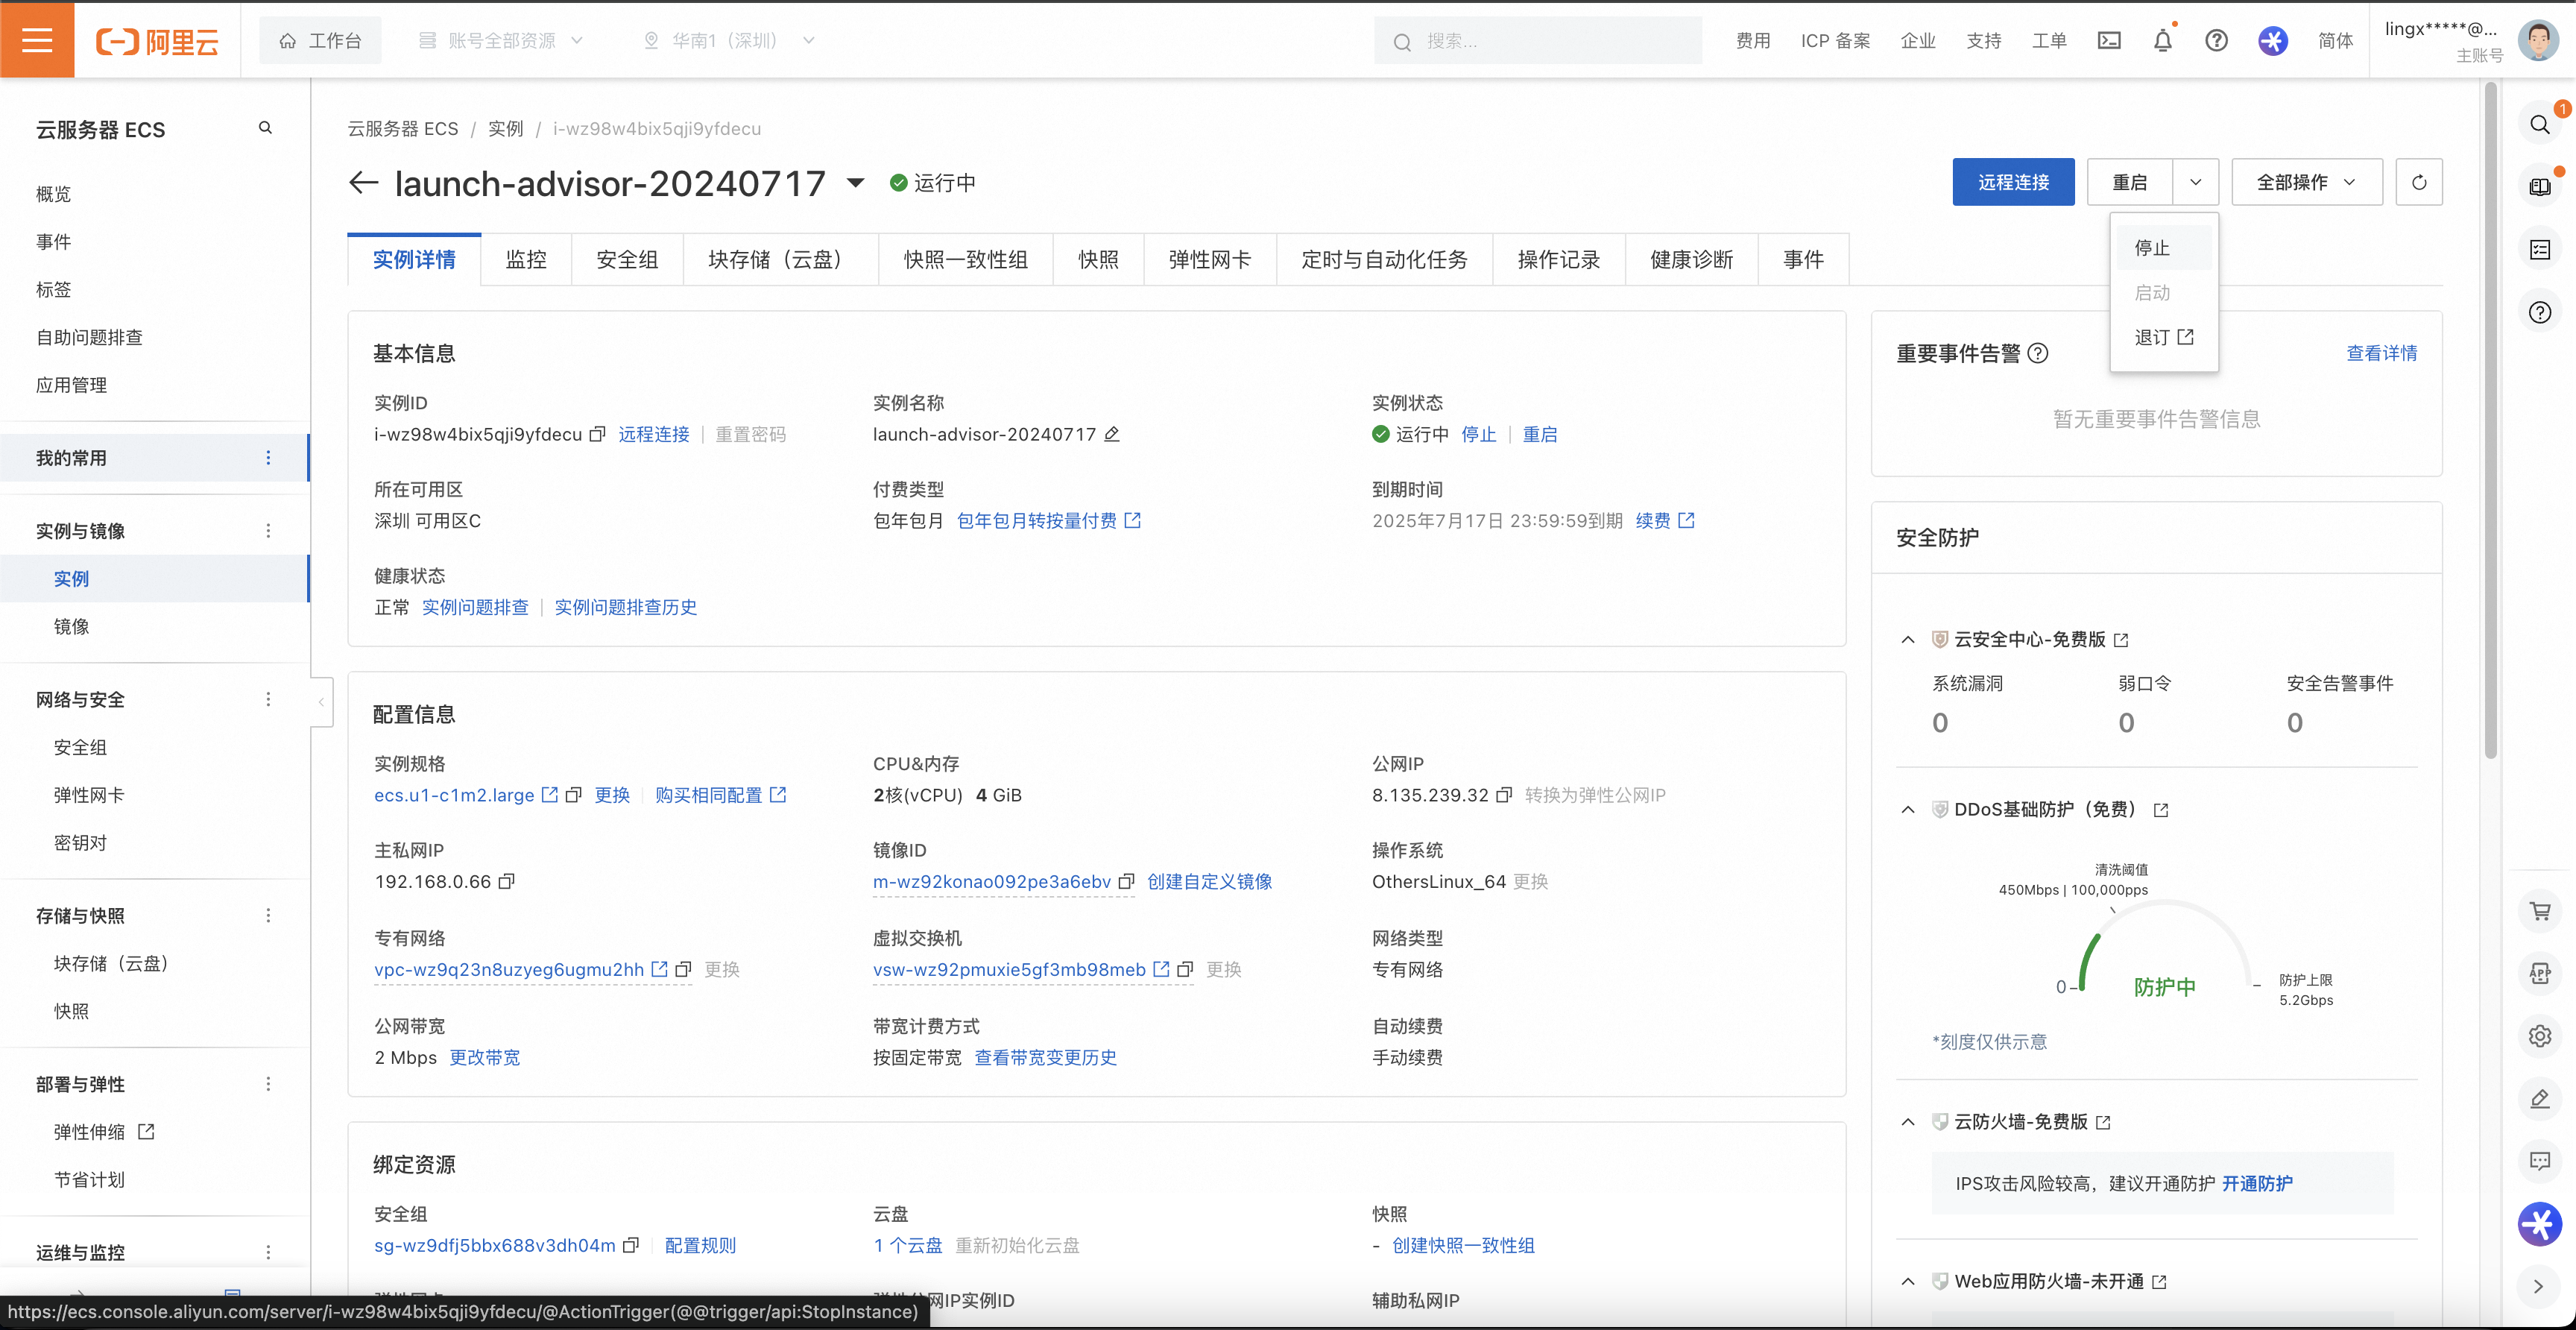Open 查看详情 for important events
Image resolution: width=2576 pixels, height=1330 pixels.
click(2381, 353)
